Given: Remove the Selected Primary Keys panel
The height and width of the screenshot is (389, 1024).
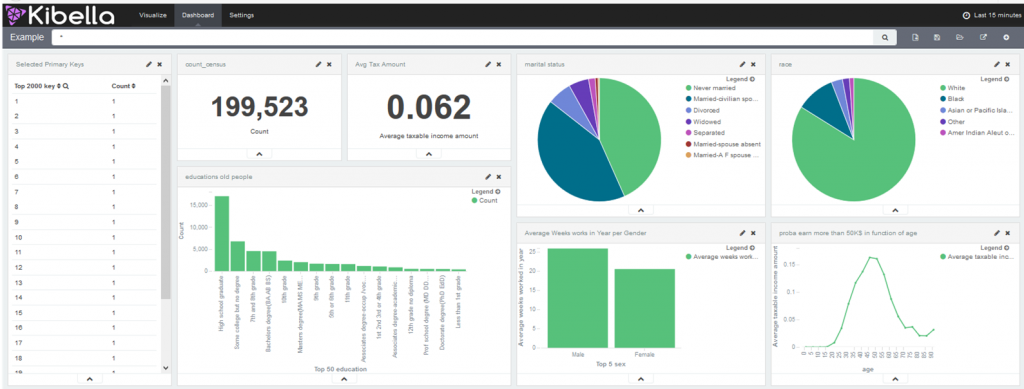Looking at the screenshot, I should 159,65.
